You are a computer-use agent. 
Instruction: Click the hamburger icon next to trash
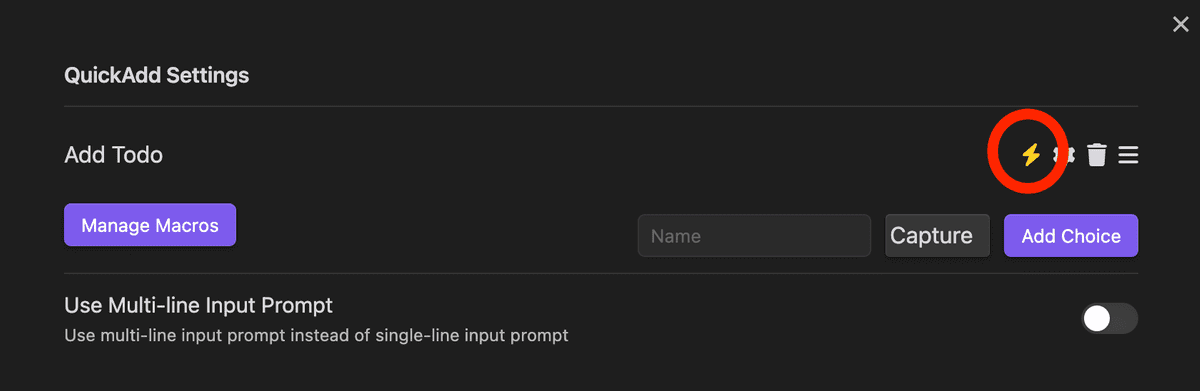click(x=1129, y=155)
